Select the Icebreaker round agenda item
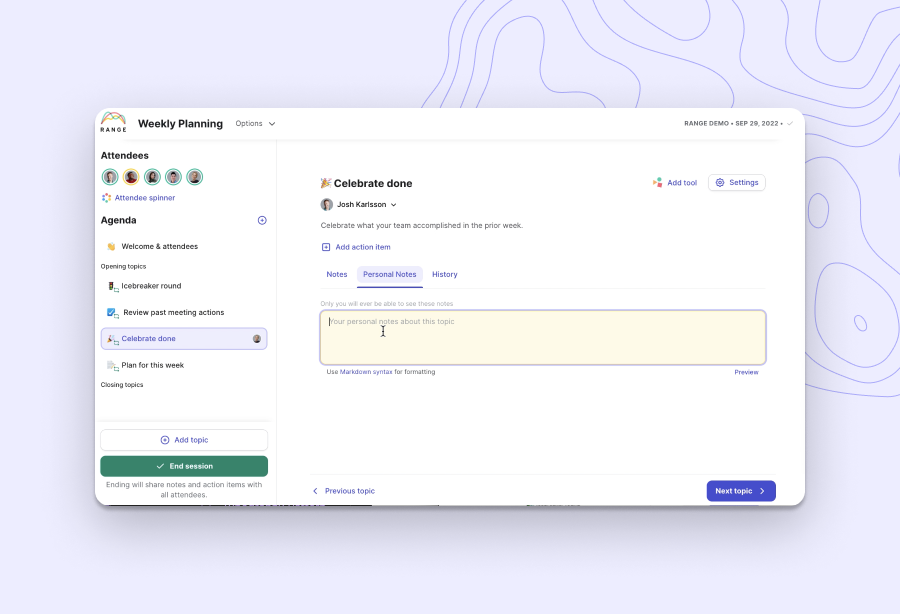900x614 pixels. click(x=184, y=286)
